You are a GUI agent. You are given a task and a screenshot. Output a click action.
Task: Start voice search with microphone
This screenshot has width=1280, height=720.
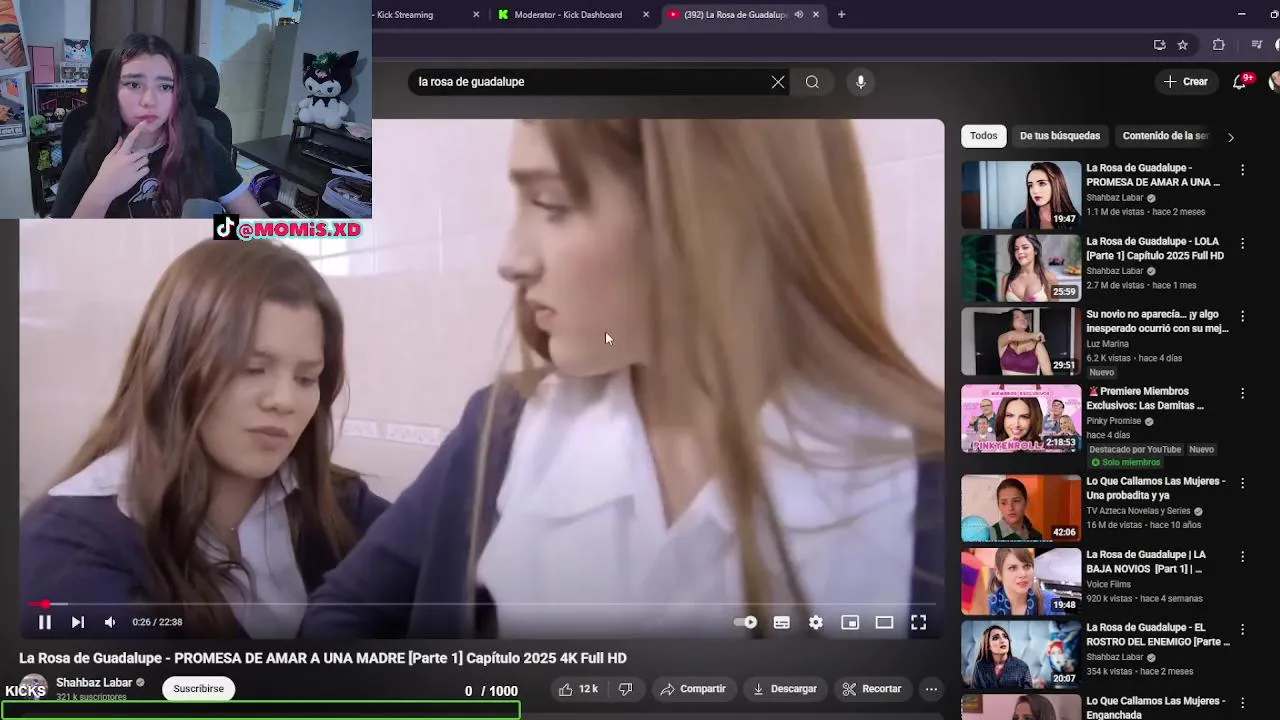pos(860,82)
